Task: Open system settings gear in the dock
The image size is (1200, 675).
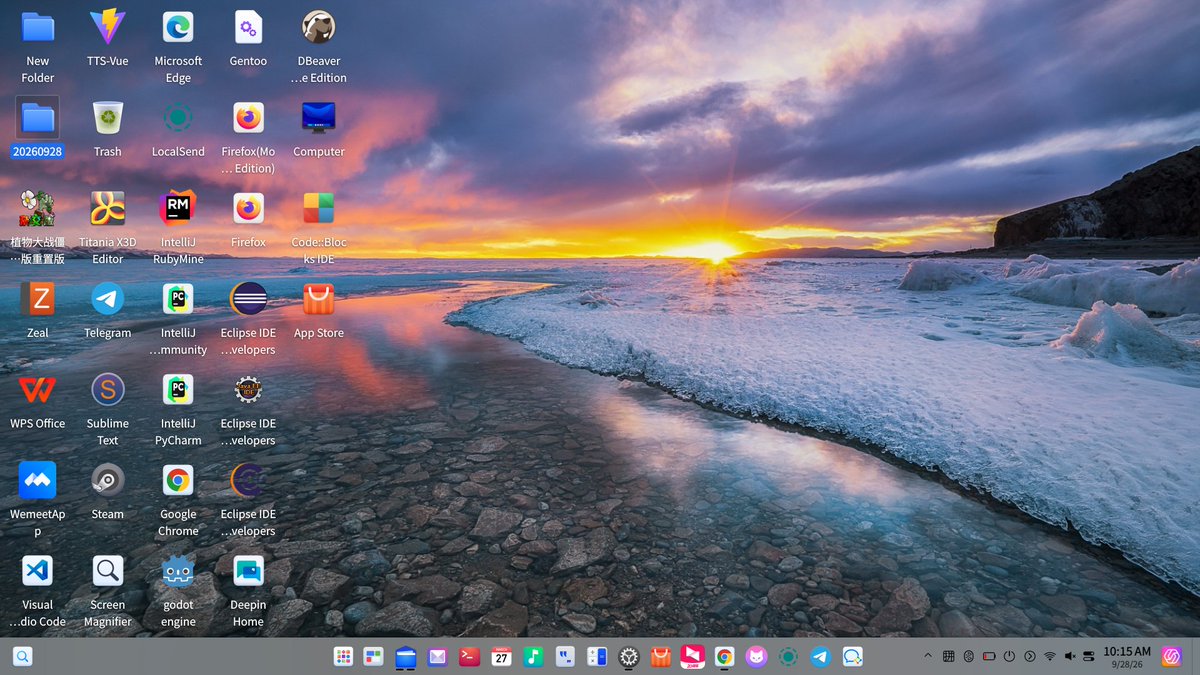Action: pyautogui.click(x=629, y=657)
